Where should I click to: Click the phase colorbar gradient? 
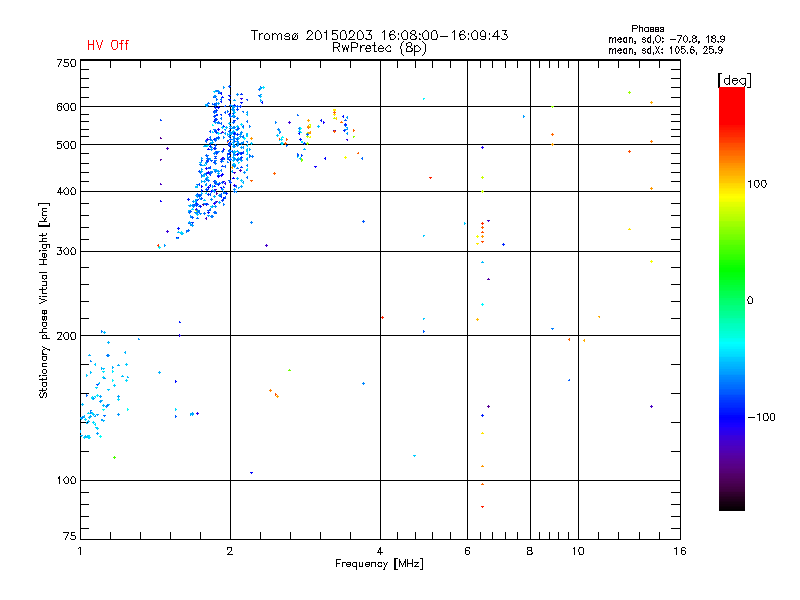[x=732, y=299]
